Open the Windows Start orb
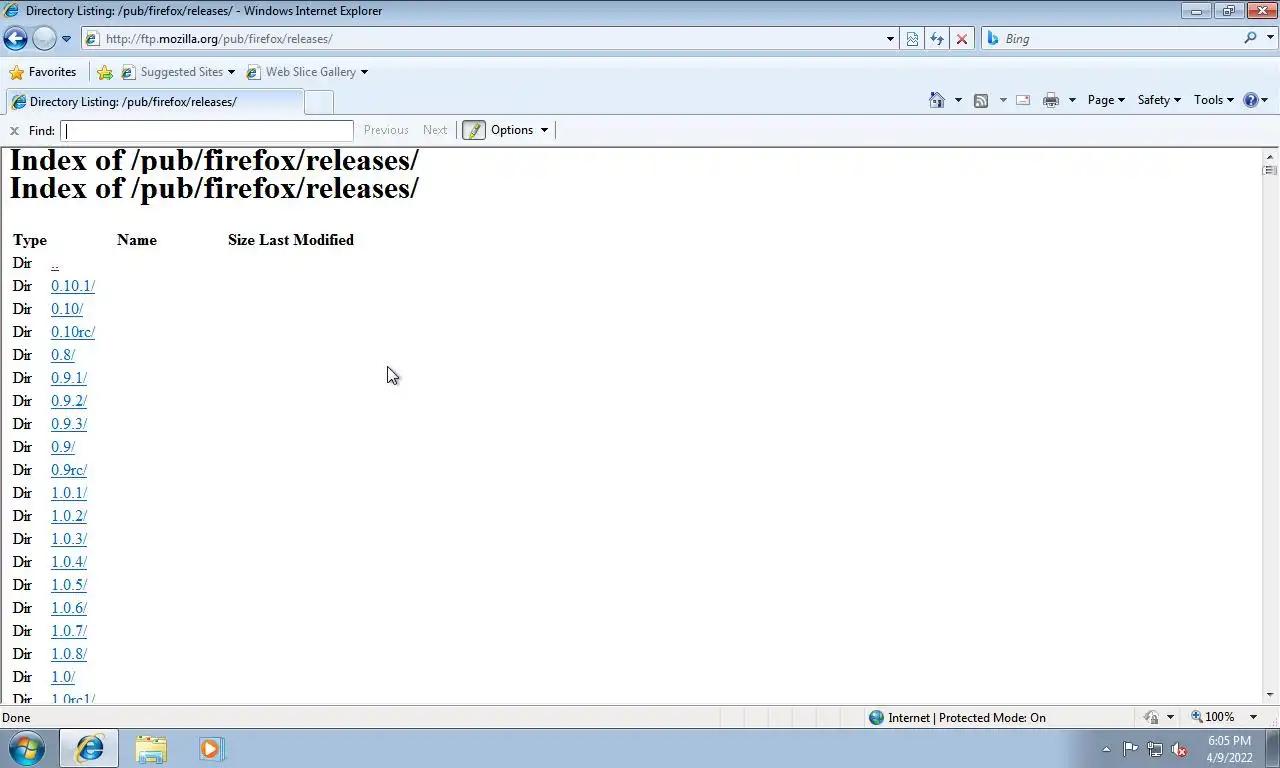The width and height of the screenshot is (1280, 768). (27, 748)
